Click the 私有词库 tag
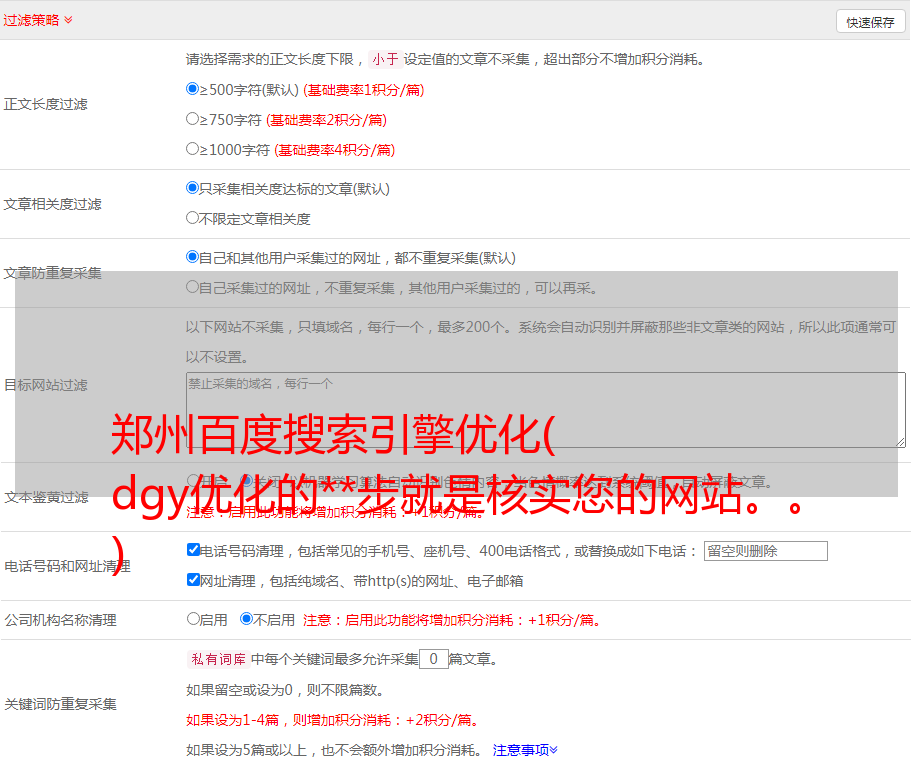912x768 pixels. coord(219,659)
